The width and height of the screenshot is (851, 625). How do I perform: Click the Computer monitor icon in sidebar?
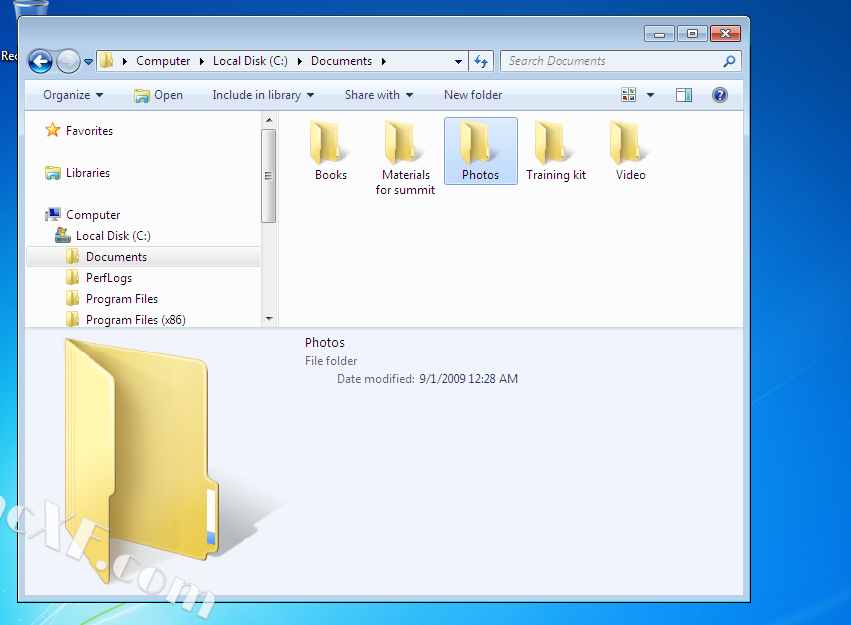click(53, 214)
